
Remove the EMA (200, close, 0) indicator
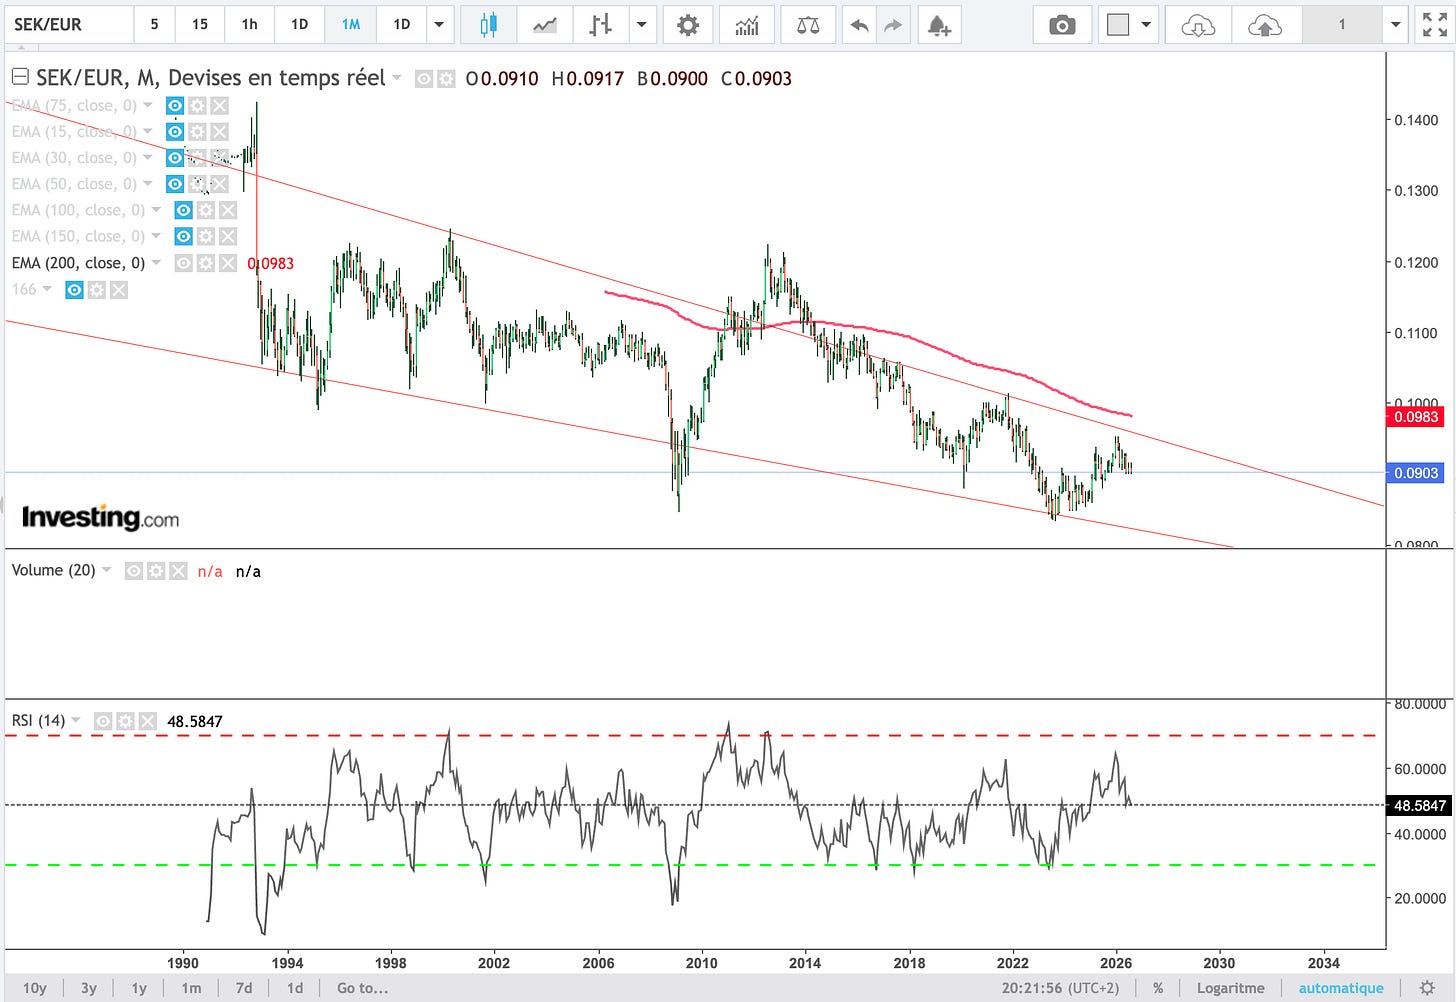tap(228, 263)
